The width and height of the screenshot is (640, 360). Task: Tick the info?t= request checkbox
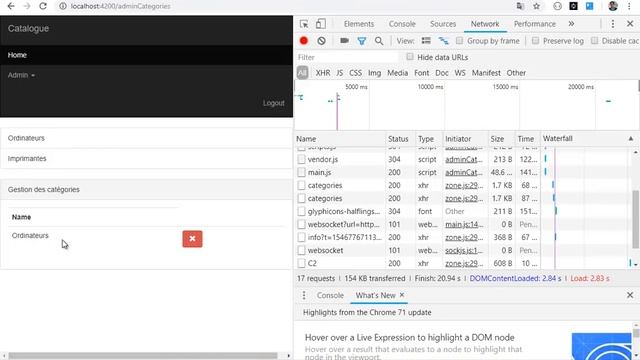(301, 237)
